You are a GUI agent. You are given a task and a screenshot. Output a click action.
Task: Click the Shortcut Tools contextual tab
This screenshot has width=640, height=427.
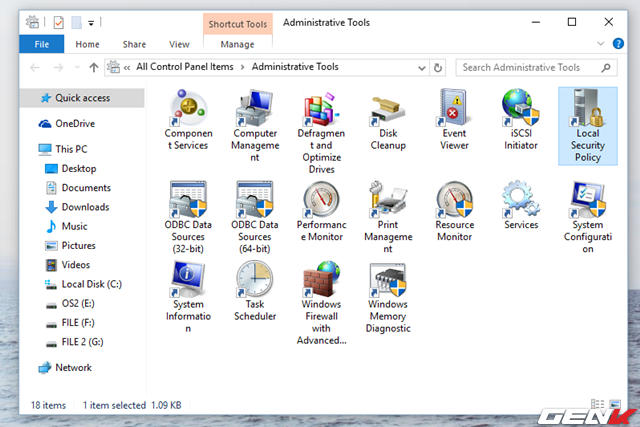(x=238, y=24)
